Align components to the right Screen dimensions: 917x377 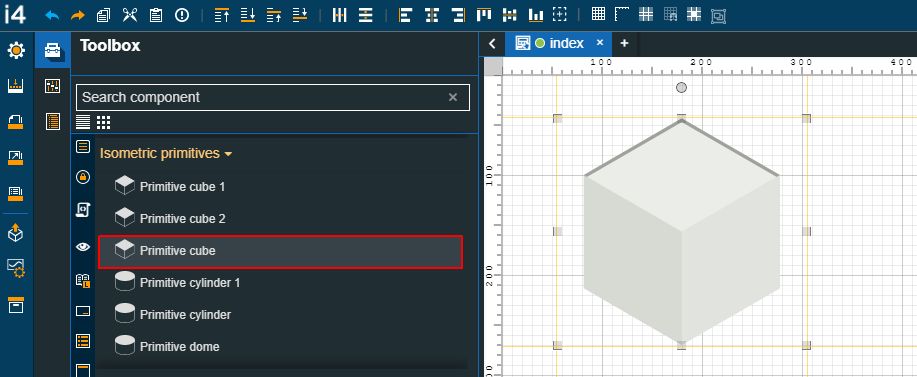[458, 15]
